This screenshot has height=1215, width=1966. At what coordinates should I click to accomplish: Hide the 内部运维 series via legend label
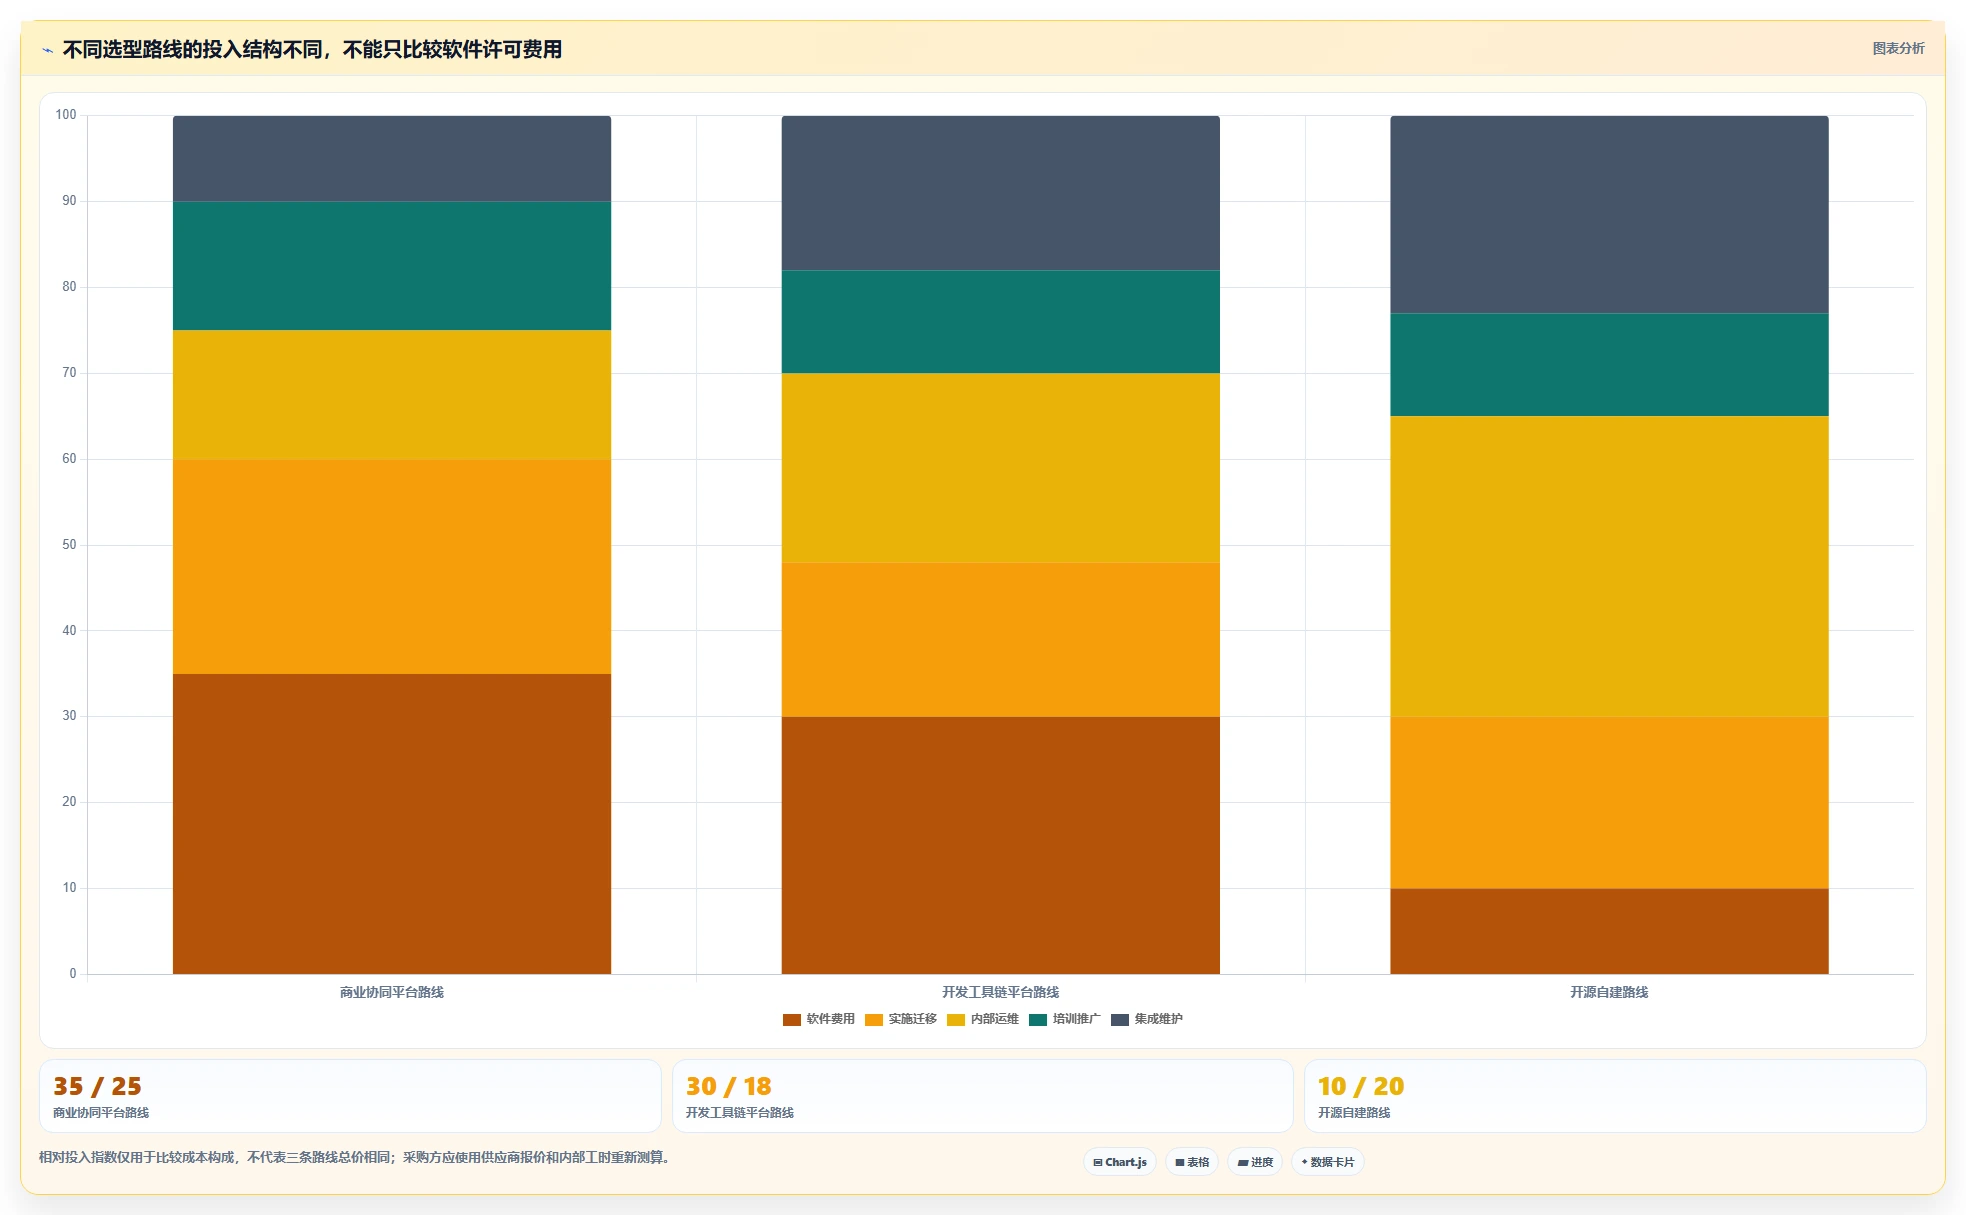(x=994, y=1019)
